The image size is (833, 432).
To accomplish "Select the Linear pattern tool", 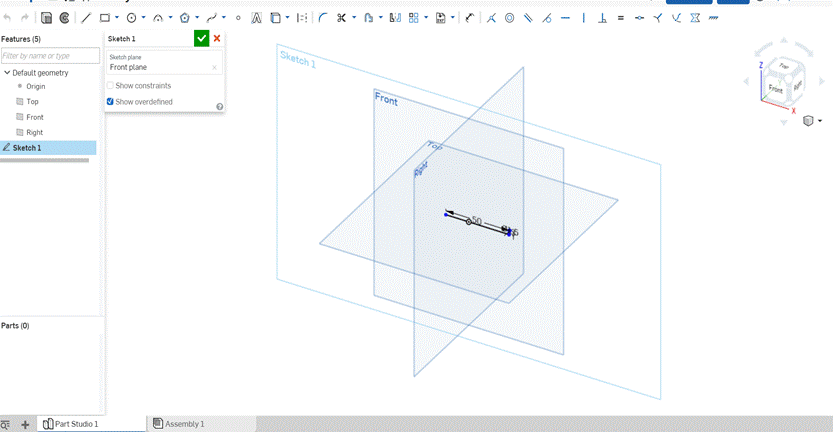I will [414, 18].
